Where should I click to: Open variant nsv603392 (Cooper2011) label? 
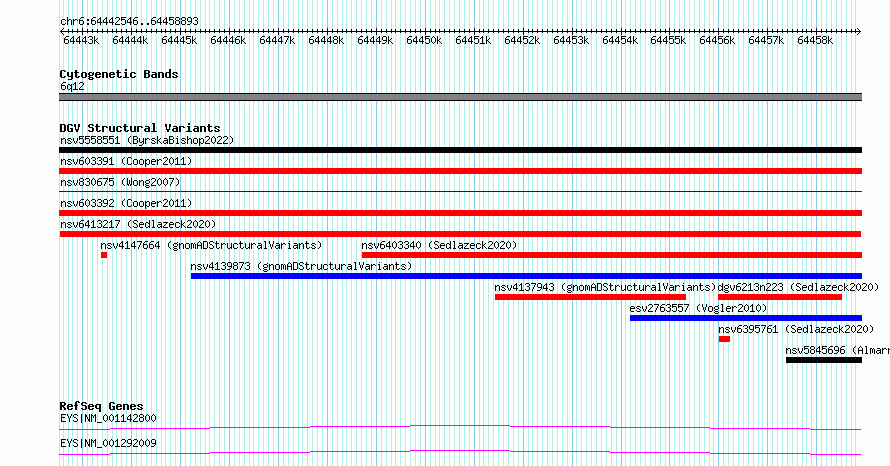point(126,203)
